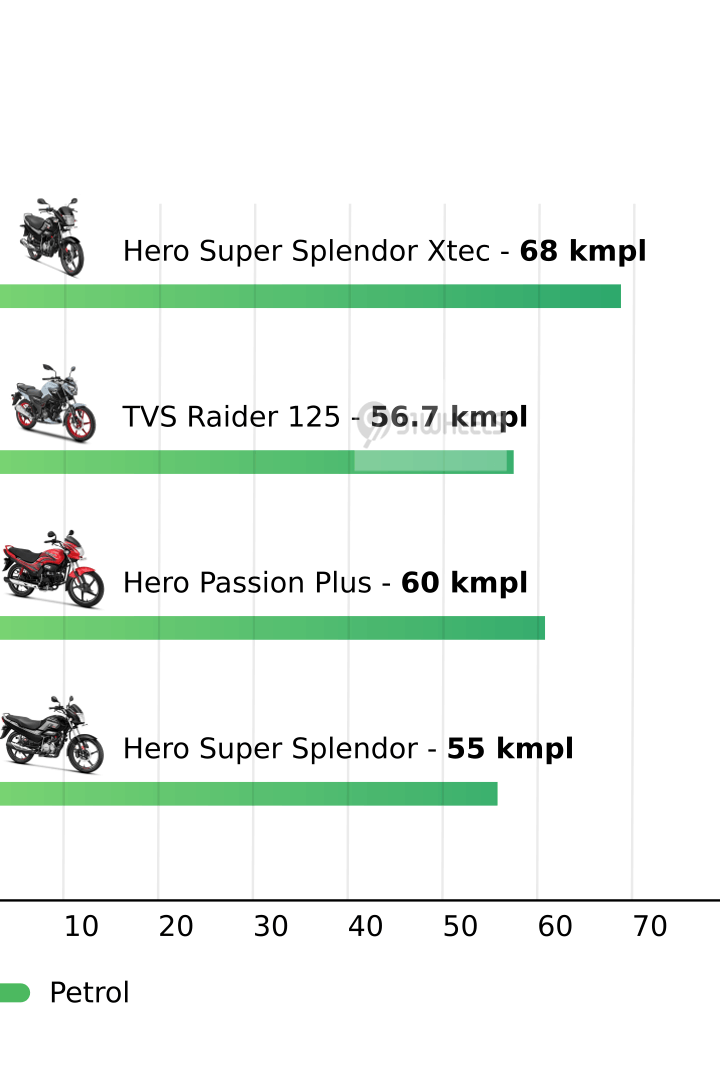Click the green Petrol legend swatch

[x=14, y=993]
